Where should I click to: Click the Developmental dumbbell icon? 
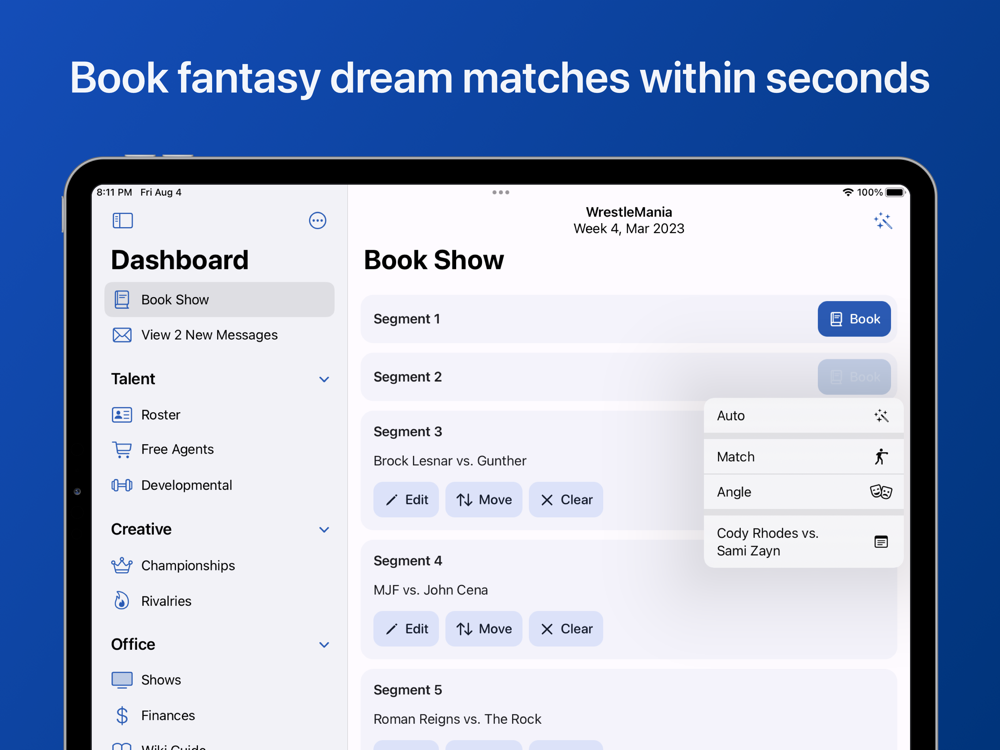point(122,485)
